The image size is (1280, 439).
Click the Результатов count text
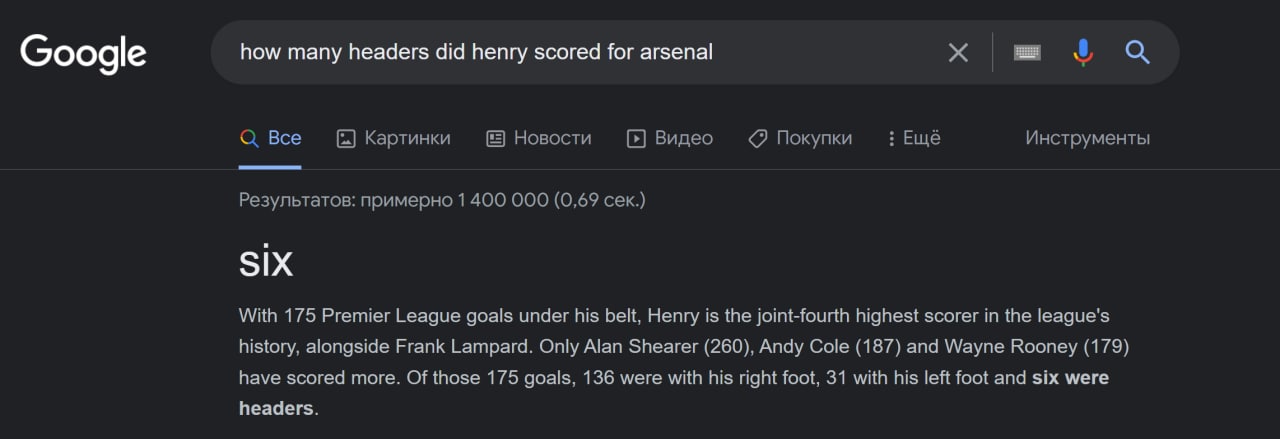(442, 200)
